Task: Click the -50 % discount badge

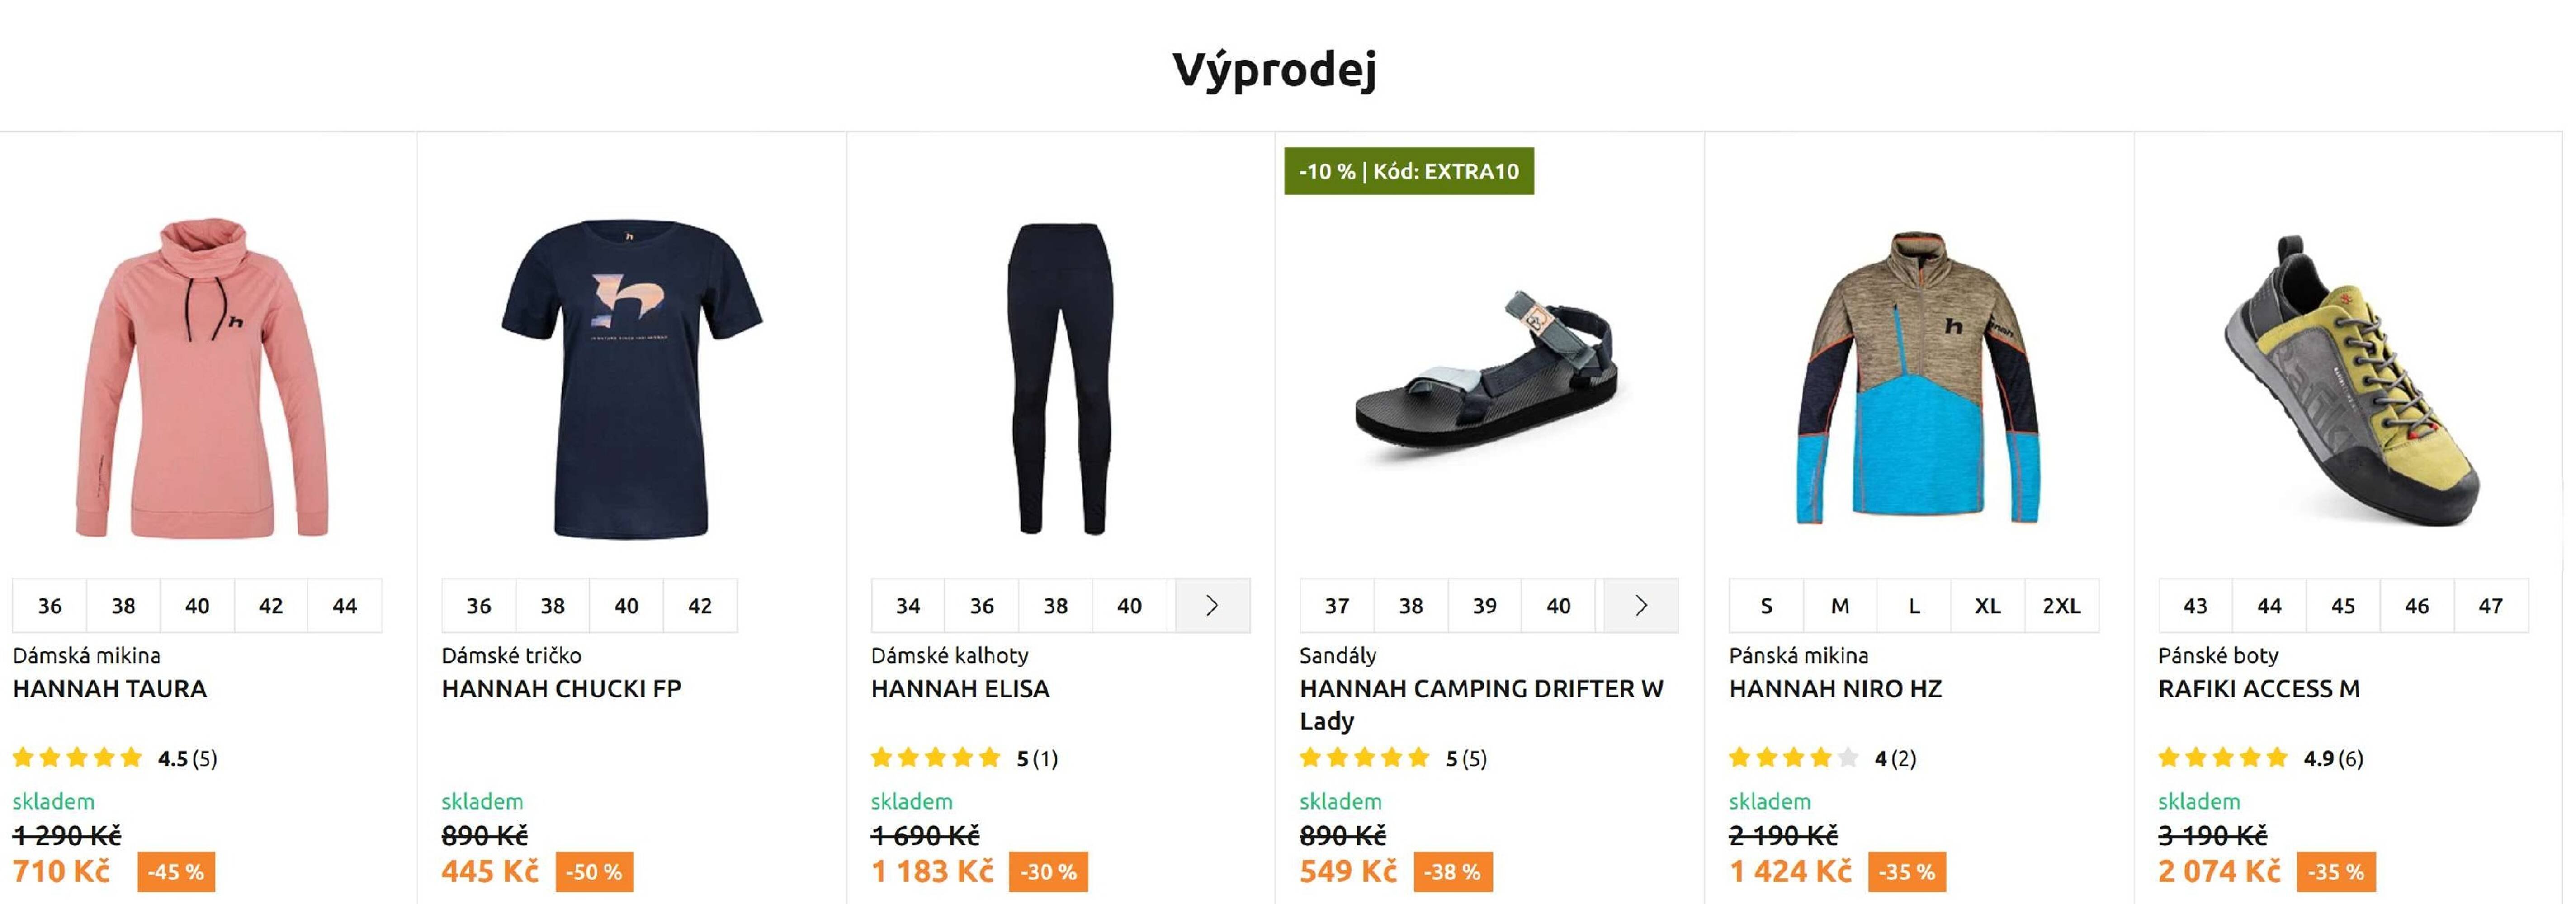Action: click(594, 872)
